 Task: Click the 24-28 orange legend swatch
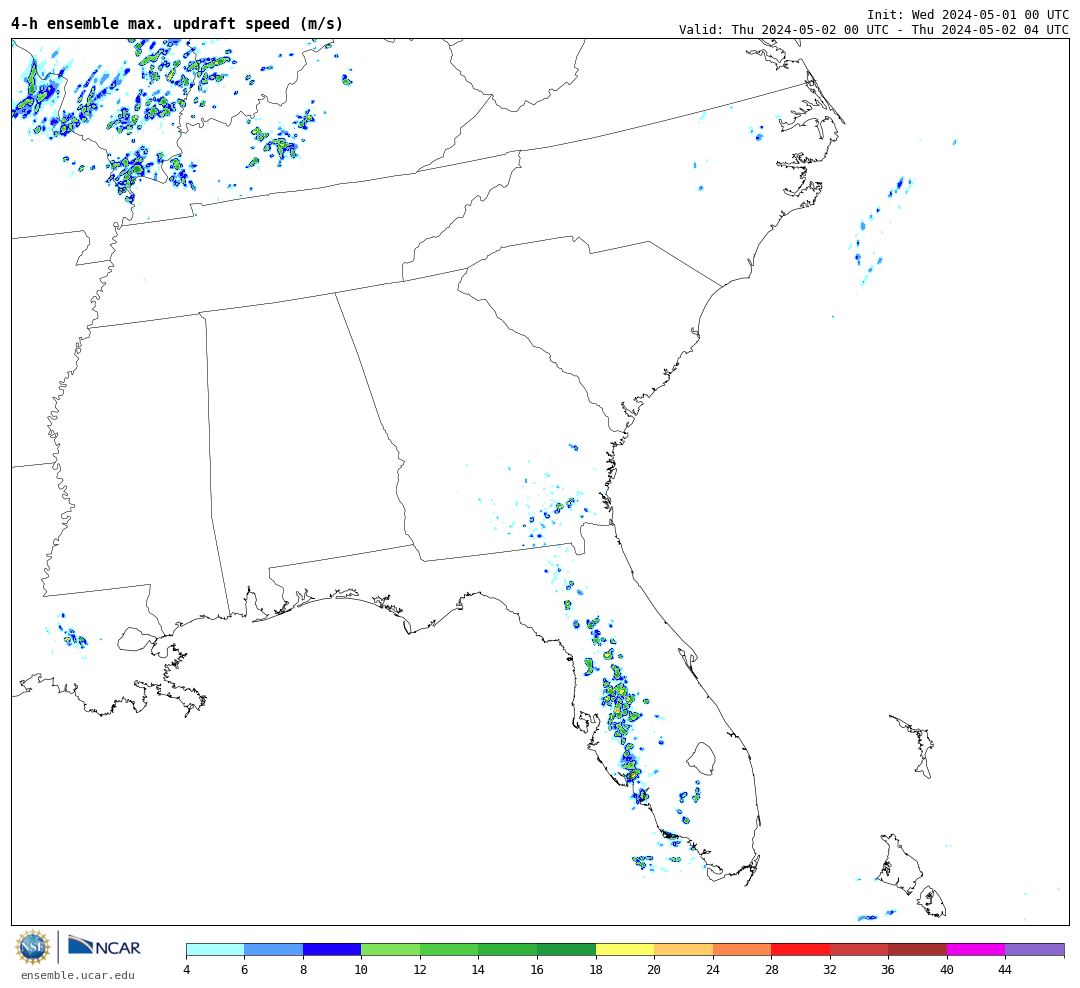[x=742, y=949]
